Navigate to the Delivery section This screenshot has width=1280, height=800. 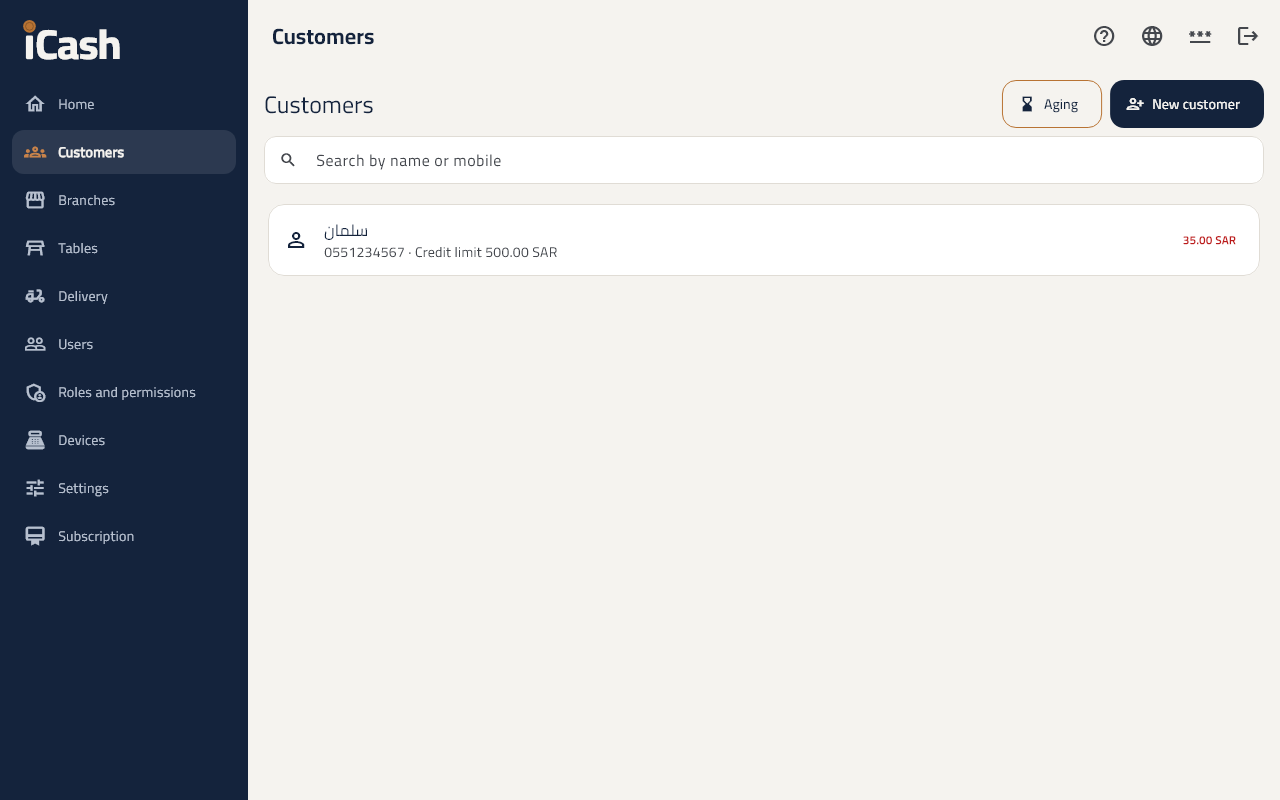coord(124,296)
